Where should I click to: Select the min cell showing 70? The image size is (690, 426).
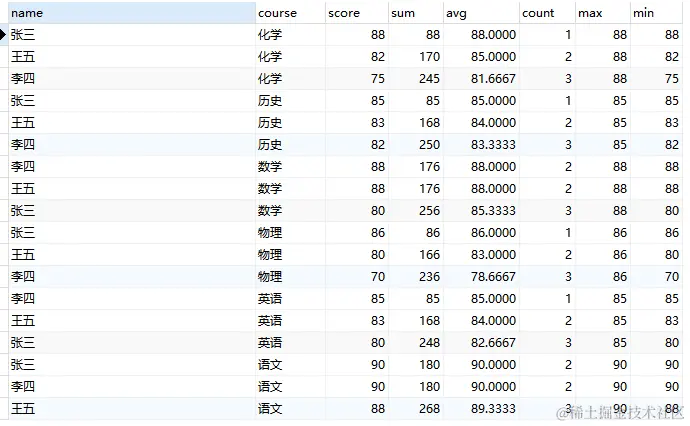656,277
